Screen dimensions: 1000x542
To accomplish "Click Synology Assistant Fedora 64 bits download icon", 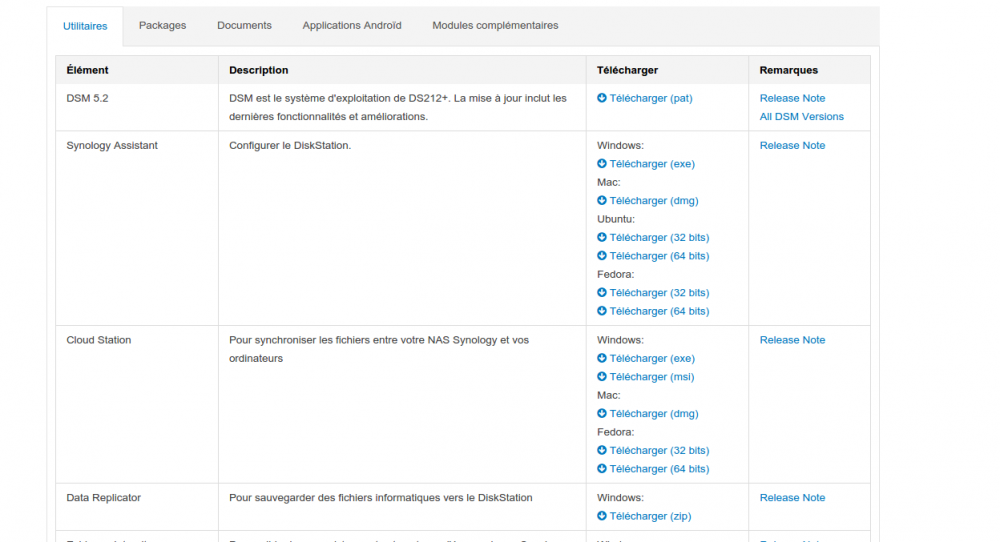I will click(x=601, y=311).
